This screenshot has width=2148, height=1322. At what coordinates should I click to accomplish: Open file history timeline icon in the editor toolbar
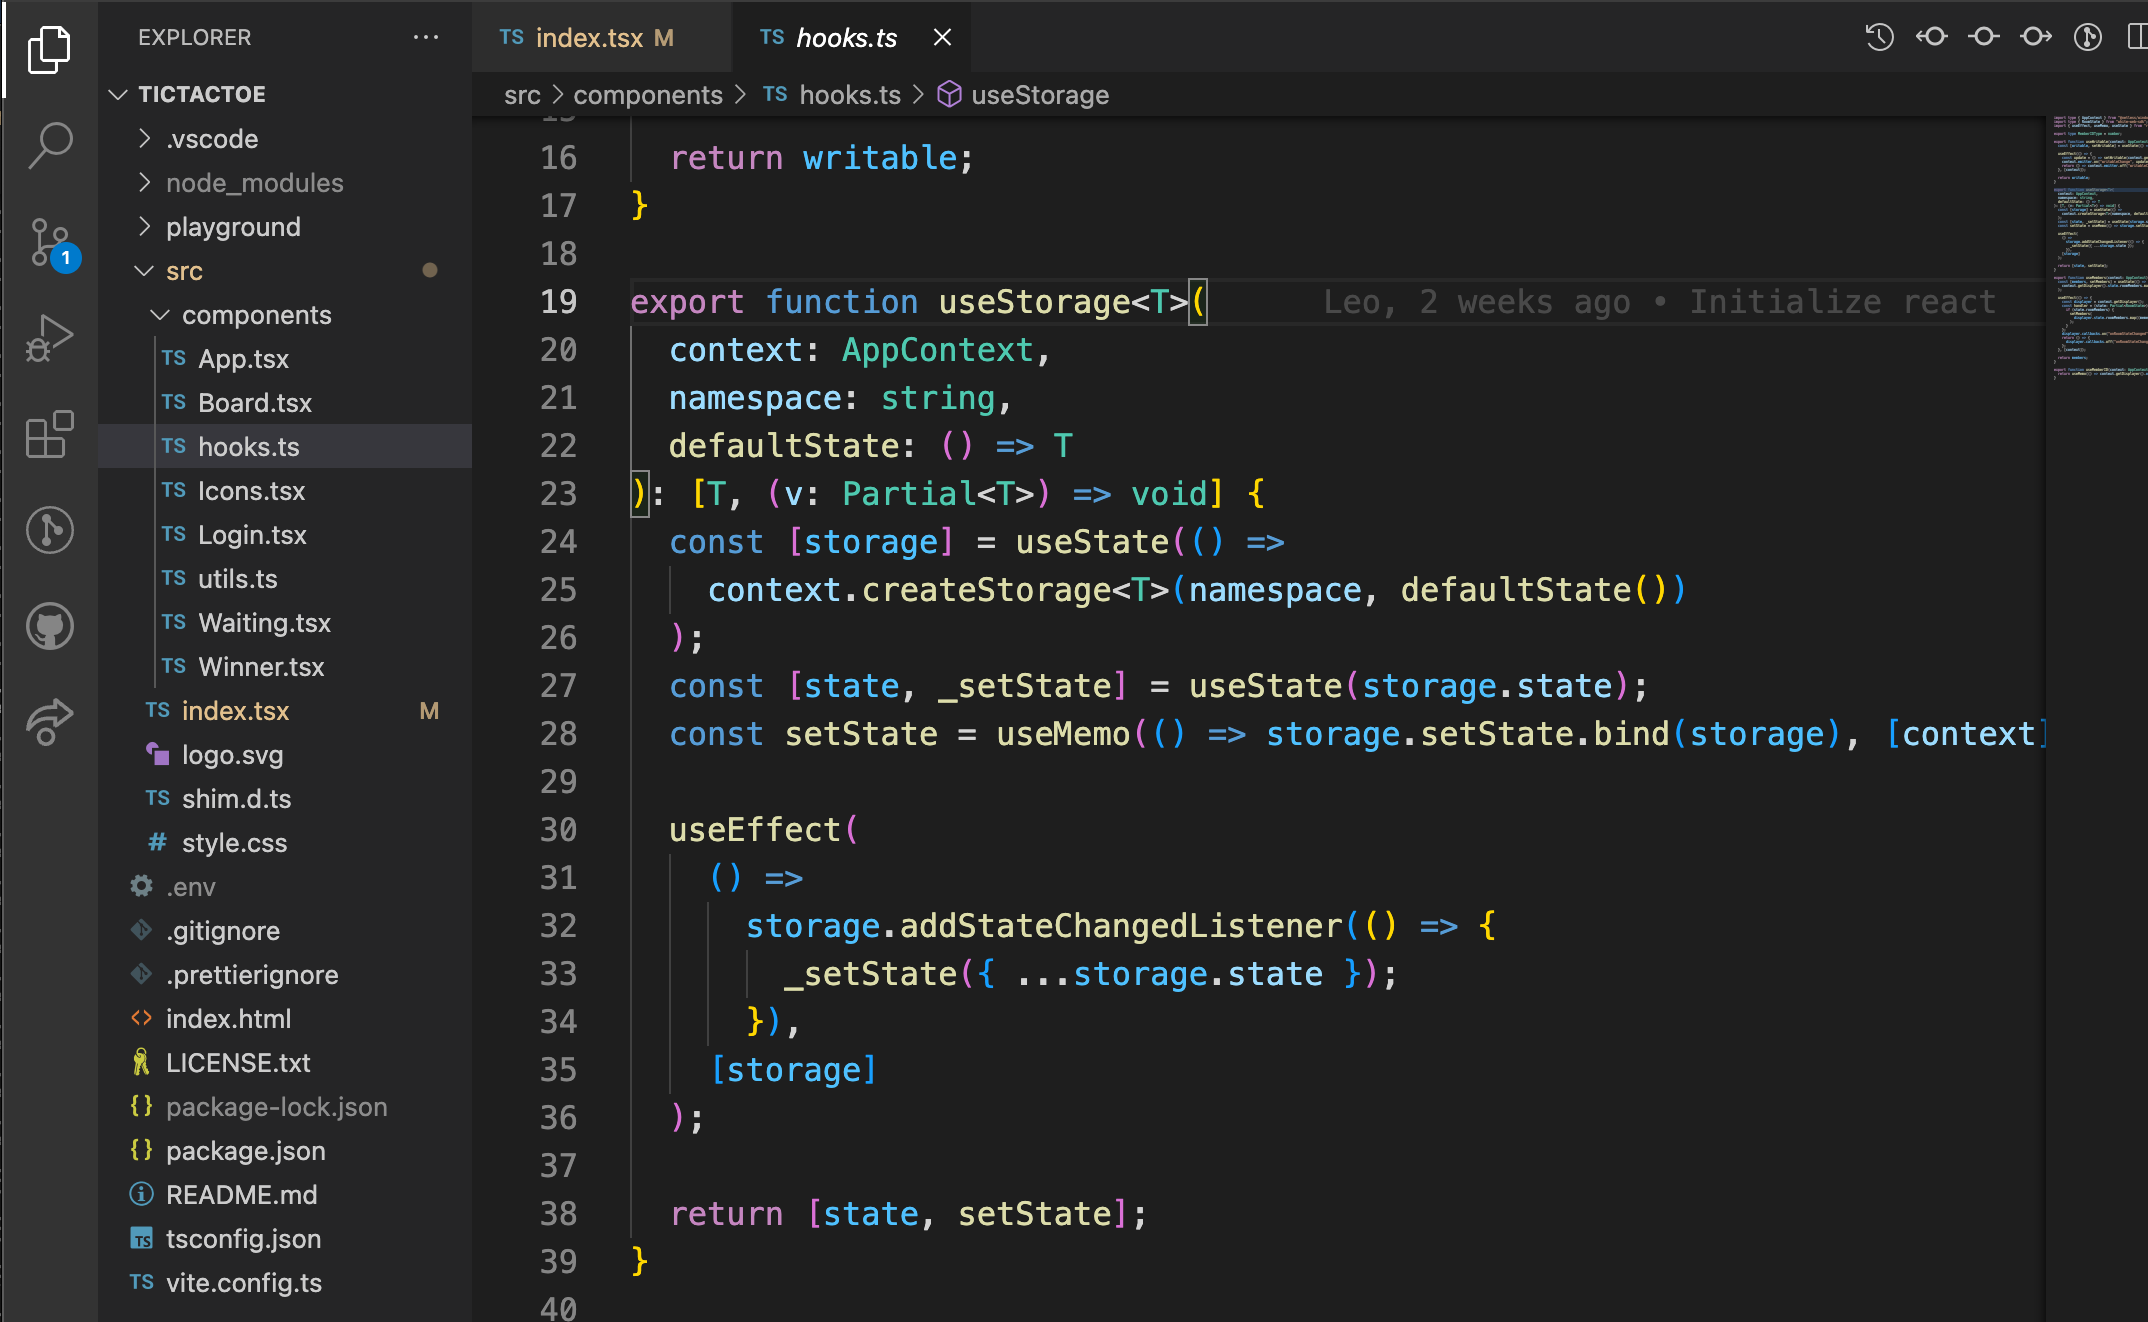pos(1880,38)
